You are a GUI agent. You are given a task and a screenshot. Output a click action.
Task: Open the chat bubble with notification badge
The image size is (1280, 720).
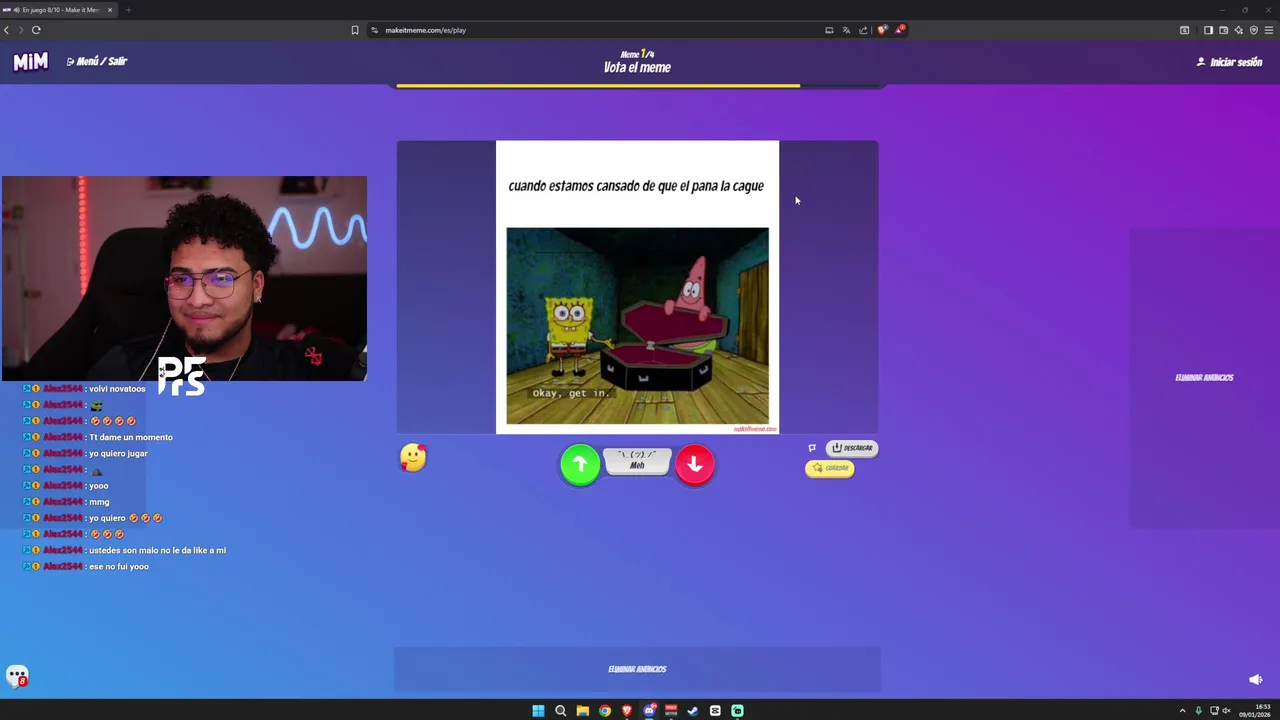coord(17,677)
